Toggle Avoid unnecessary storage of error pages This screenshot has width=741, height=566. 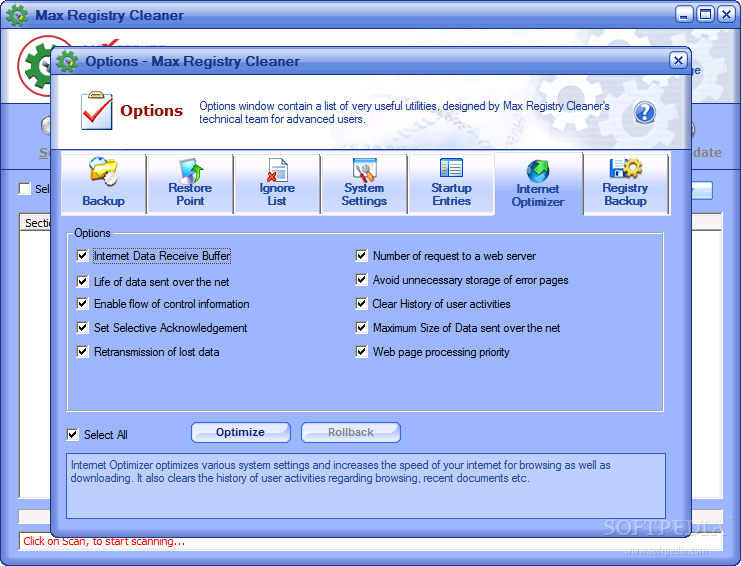362,280
